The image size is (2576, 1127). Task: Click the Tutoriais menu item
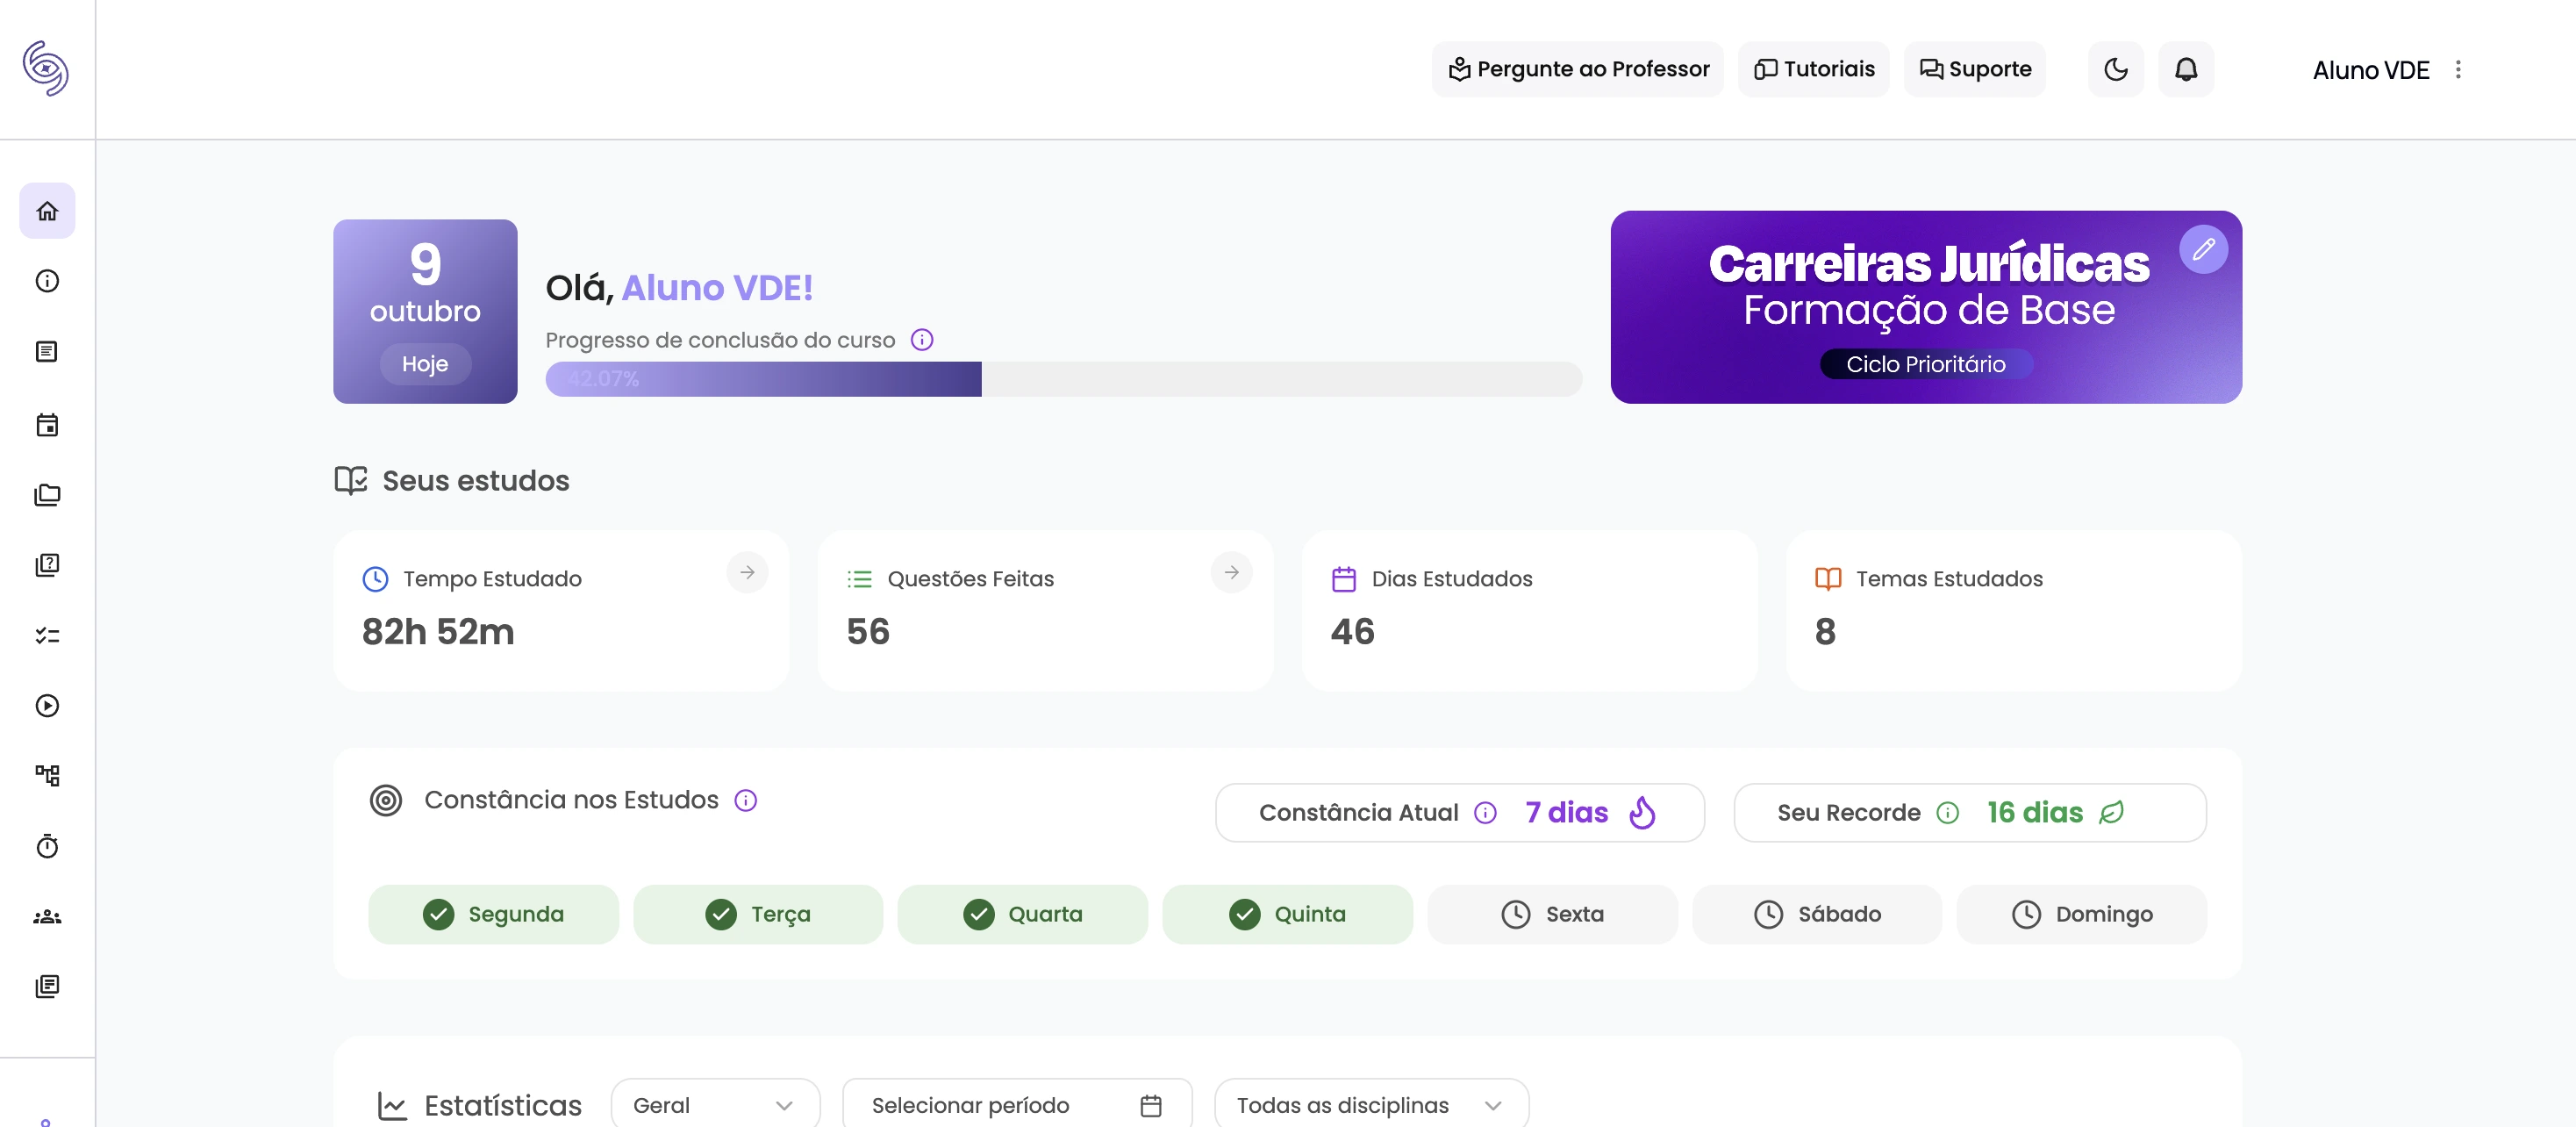point(1813,69)
